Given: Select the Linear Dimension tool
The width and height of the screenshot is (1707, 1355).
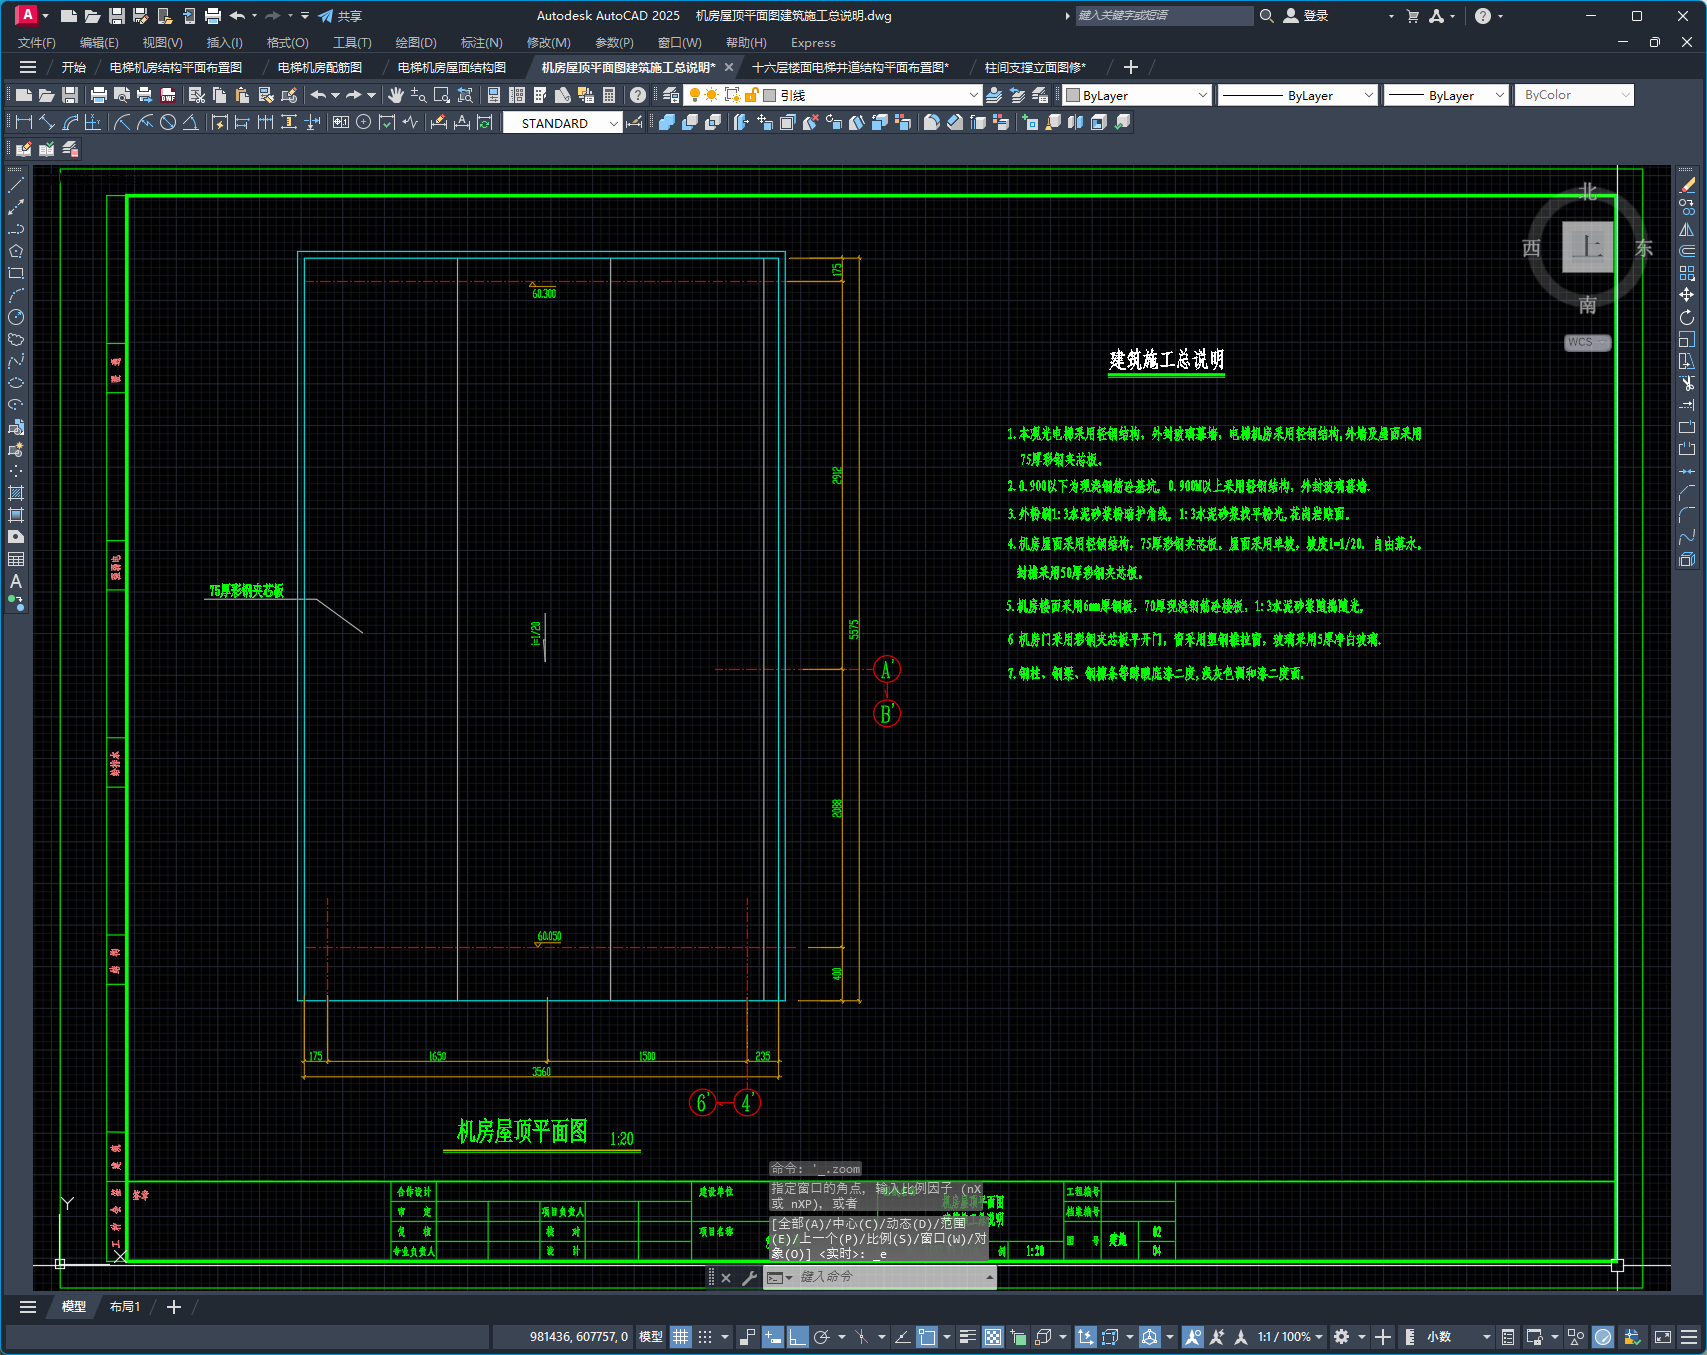Looking at the screenshot, I should (24, 122).
